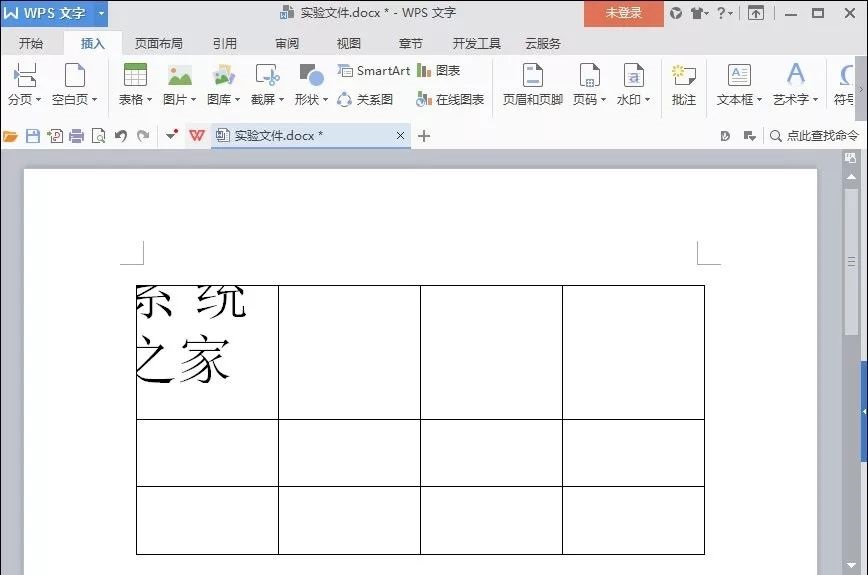Expand the WPS 文字 application menu arrow

pyautogui.click(x=101, y=13)
